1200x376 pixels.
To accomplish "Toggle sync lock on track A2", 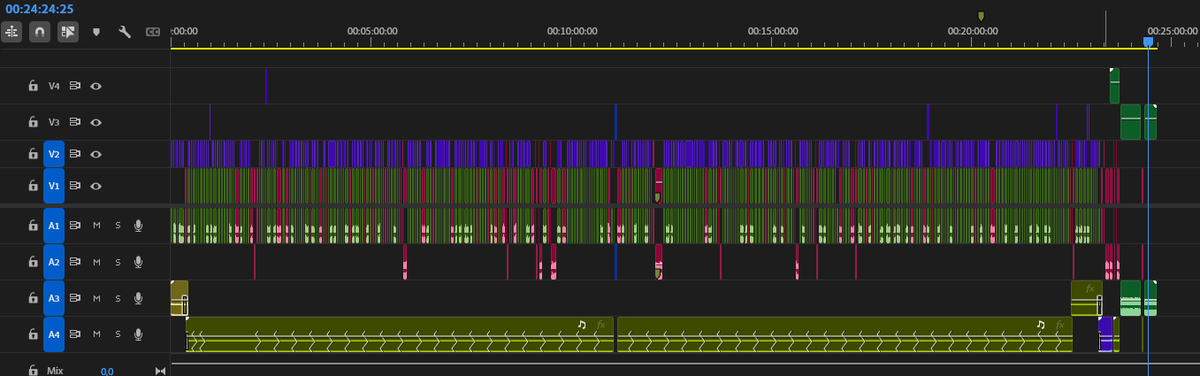I will [x=76, y=262].
